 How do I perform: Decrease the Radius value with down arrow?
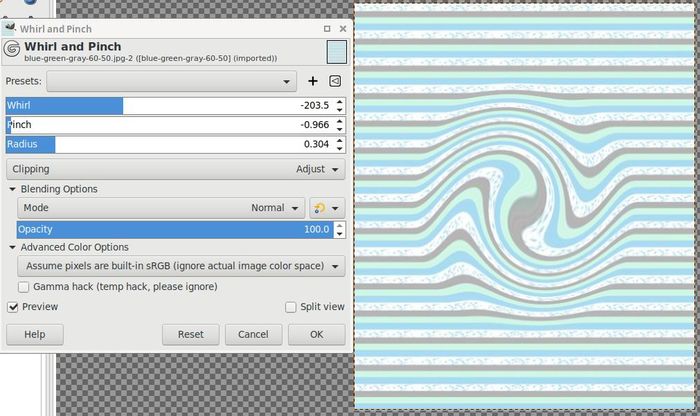pos(340,149)
